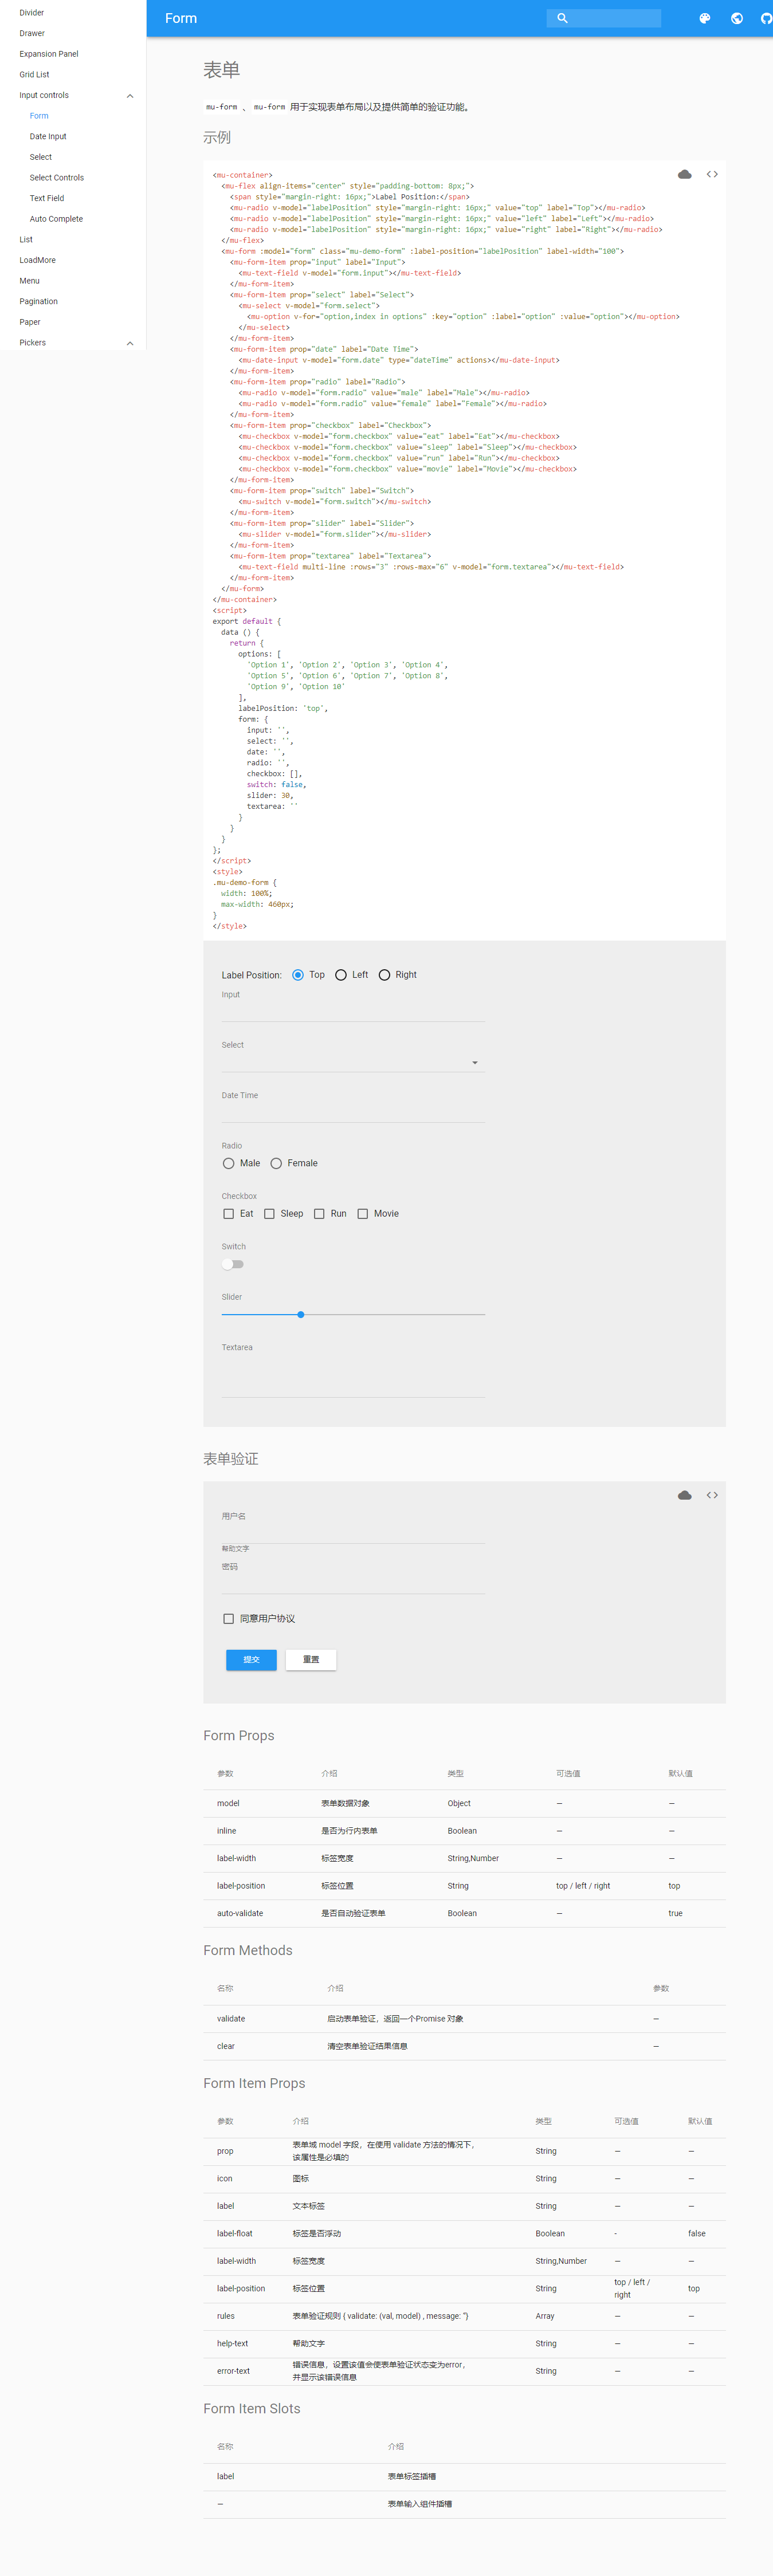
Task: Check the Run checkbox
Action: coord(319,1214)
